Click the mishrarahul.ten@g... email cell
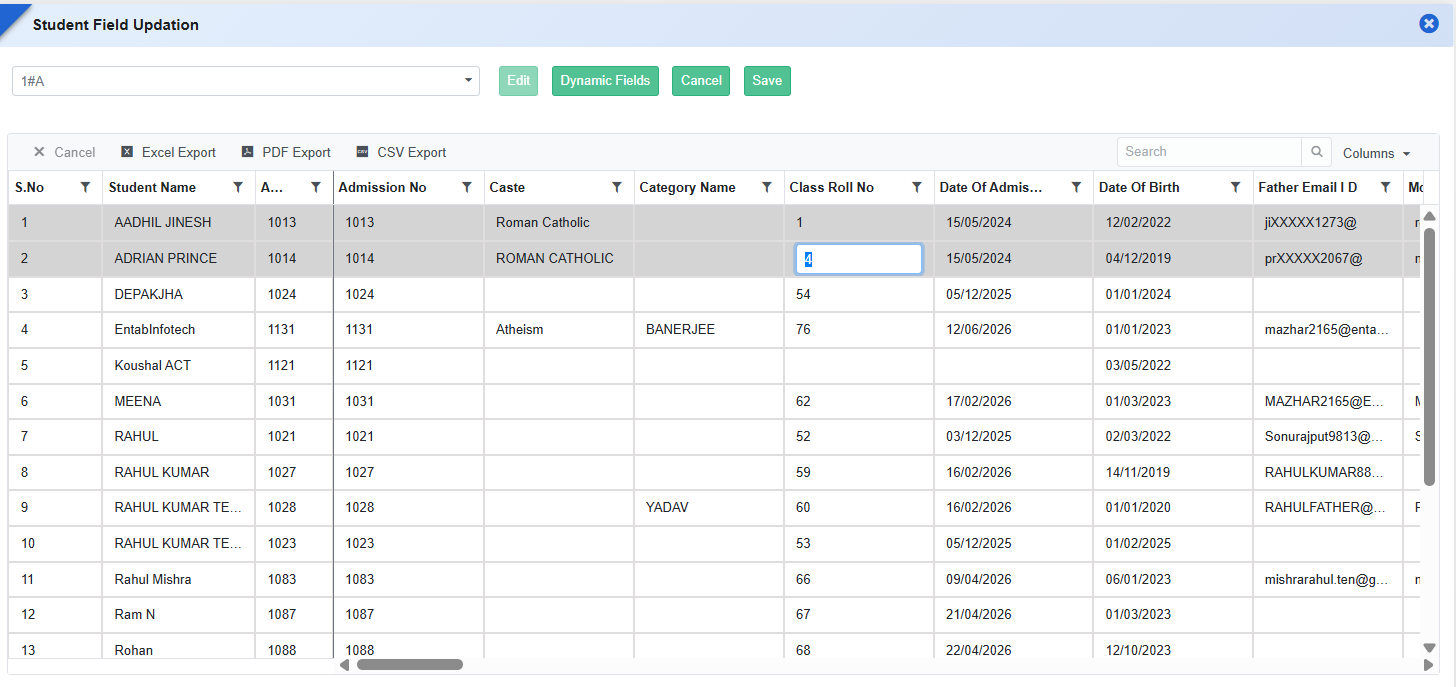Image resolution: width=1456 pixels, height=687 pixels. (x=1328, y=579)
